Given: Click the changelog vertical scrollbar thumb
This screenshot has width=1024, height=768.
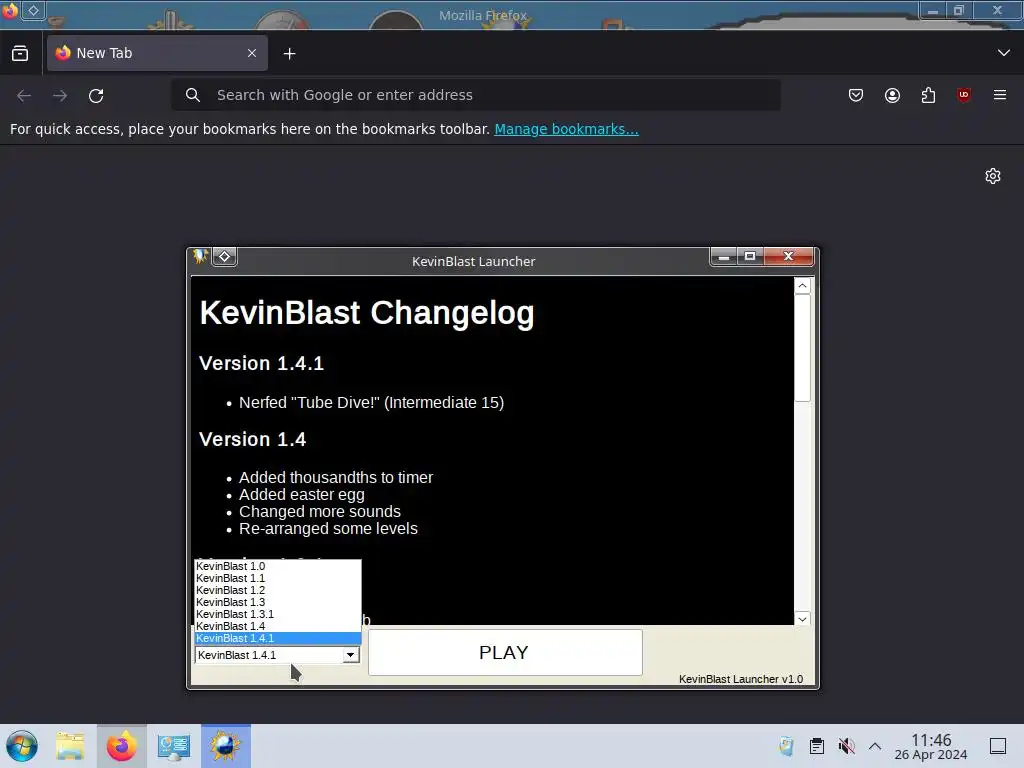Looking at the screenshot, I should [x=803, y=348].
